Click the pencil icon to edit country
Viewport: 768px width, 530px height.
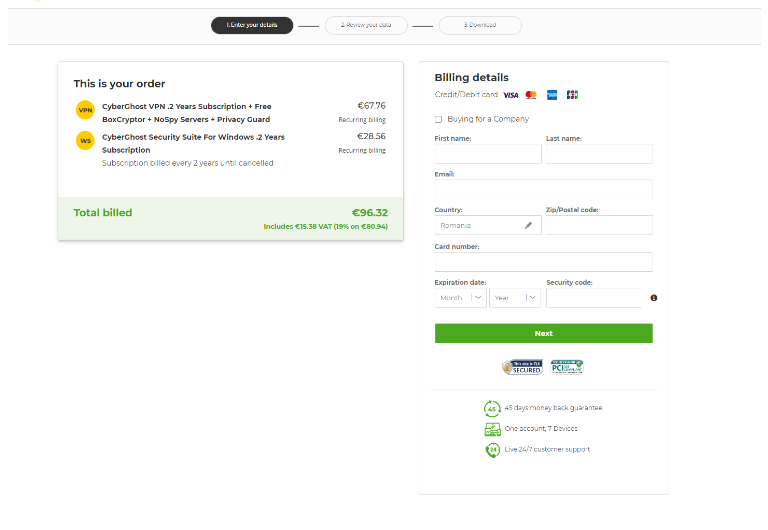tap(528, 225)
